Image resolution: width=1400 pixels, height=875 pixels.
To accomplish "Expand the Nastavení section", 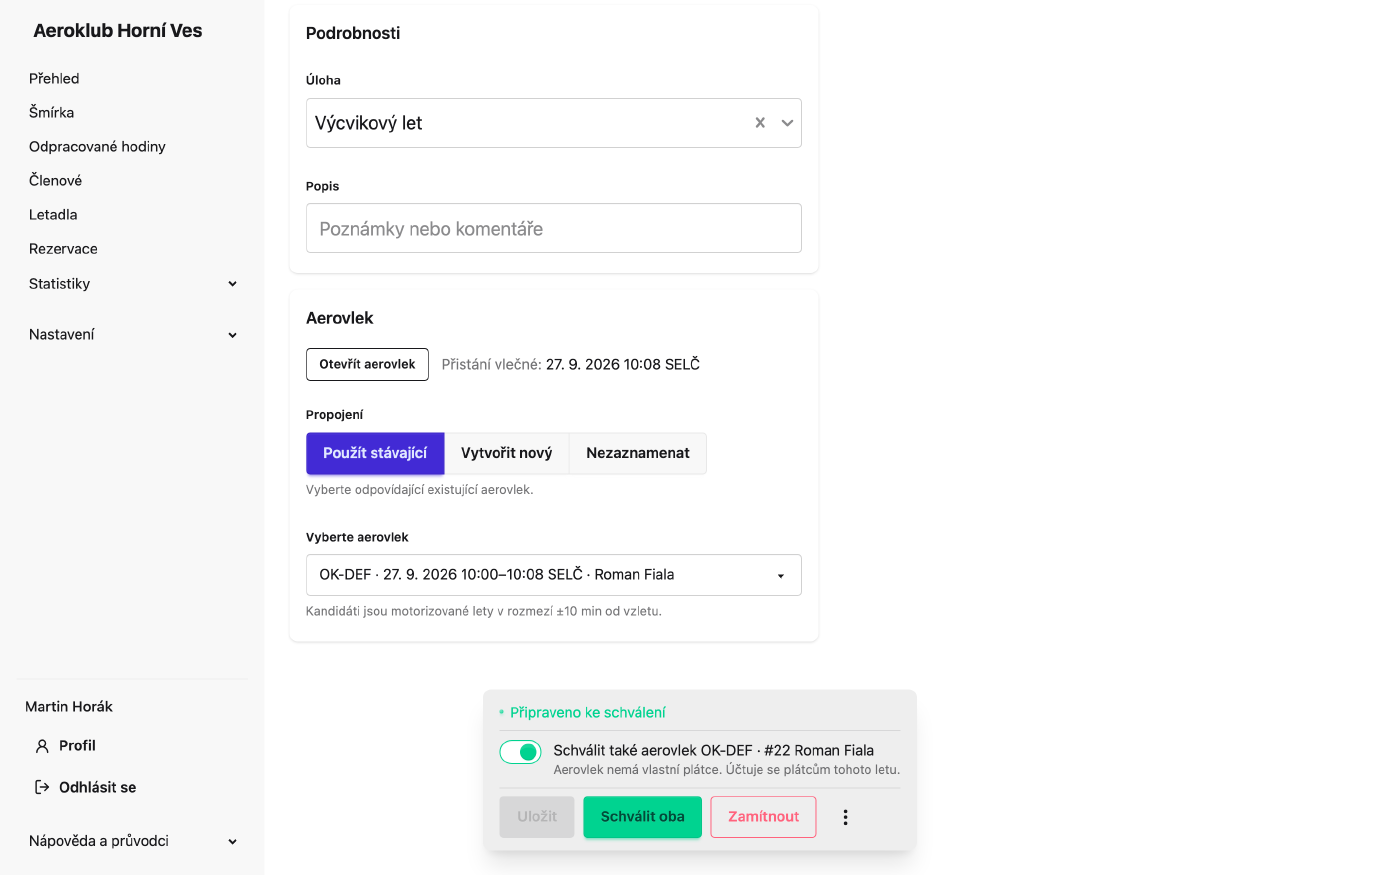I will coord(133,335).
